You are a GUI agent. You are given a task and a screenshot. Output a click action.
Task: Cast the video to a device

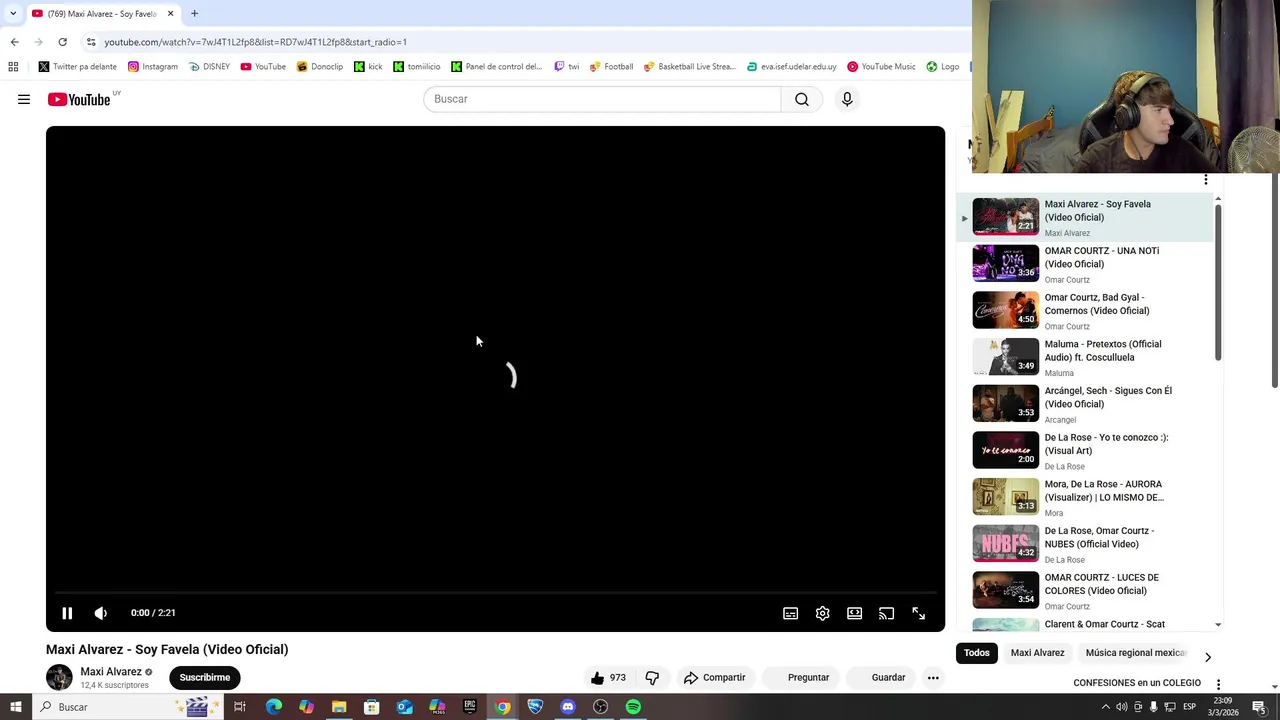(886, 613)
